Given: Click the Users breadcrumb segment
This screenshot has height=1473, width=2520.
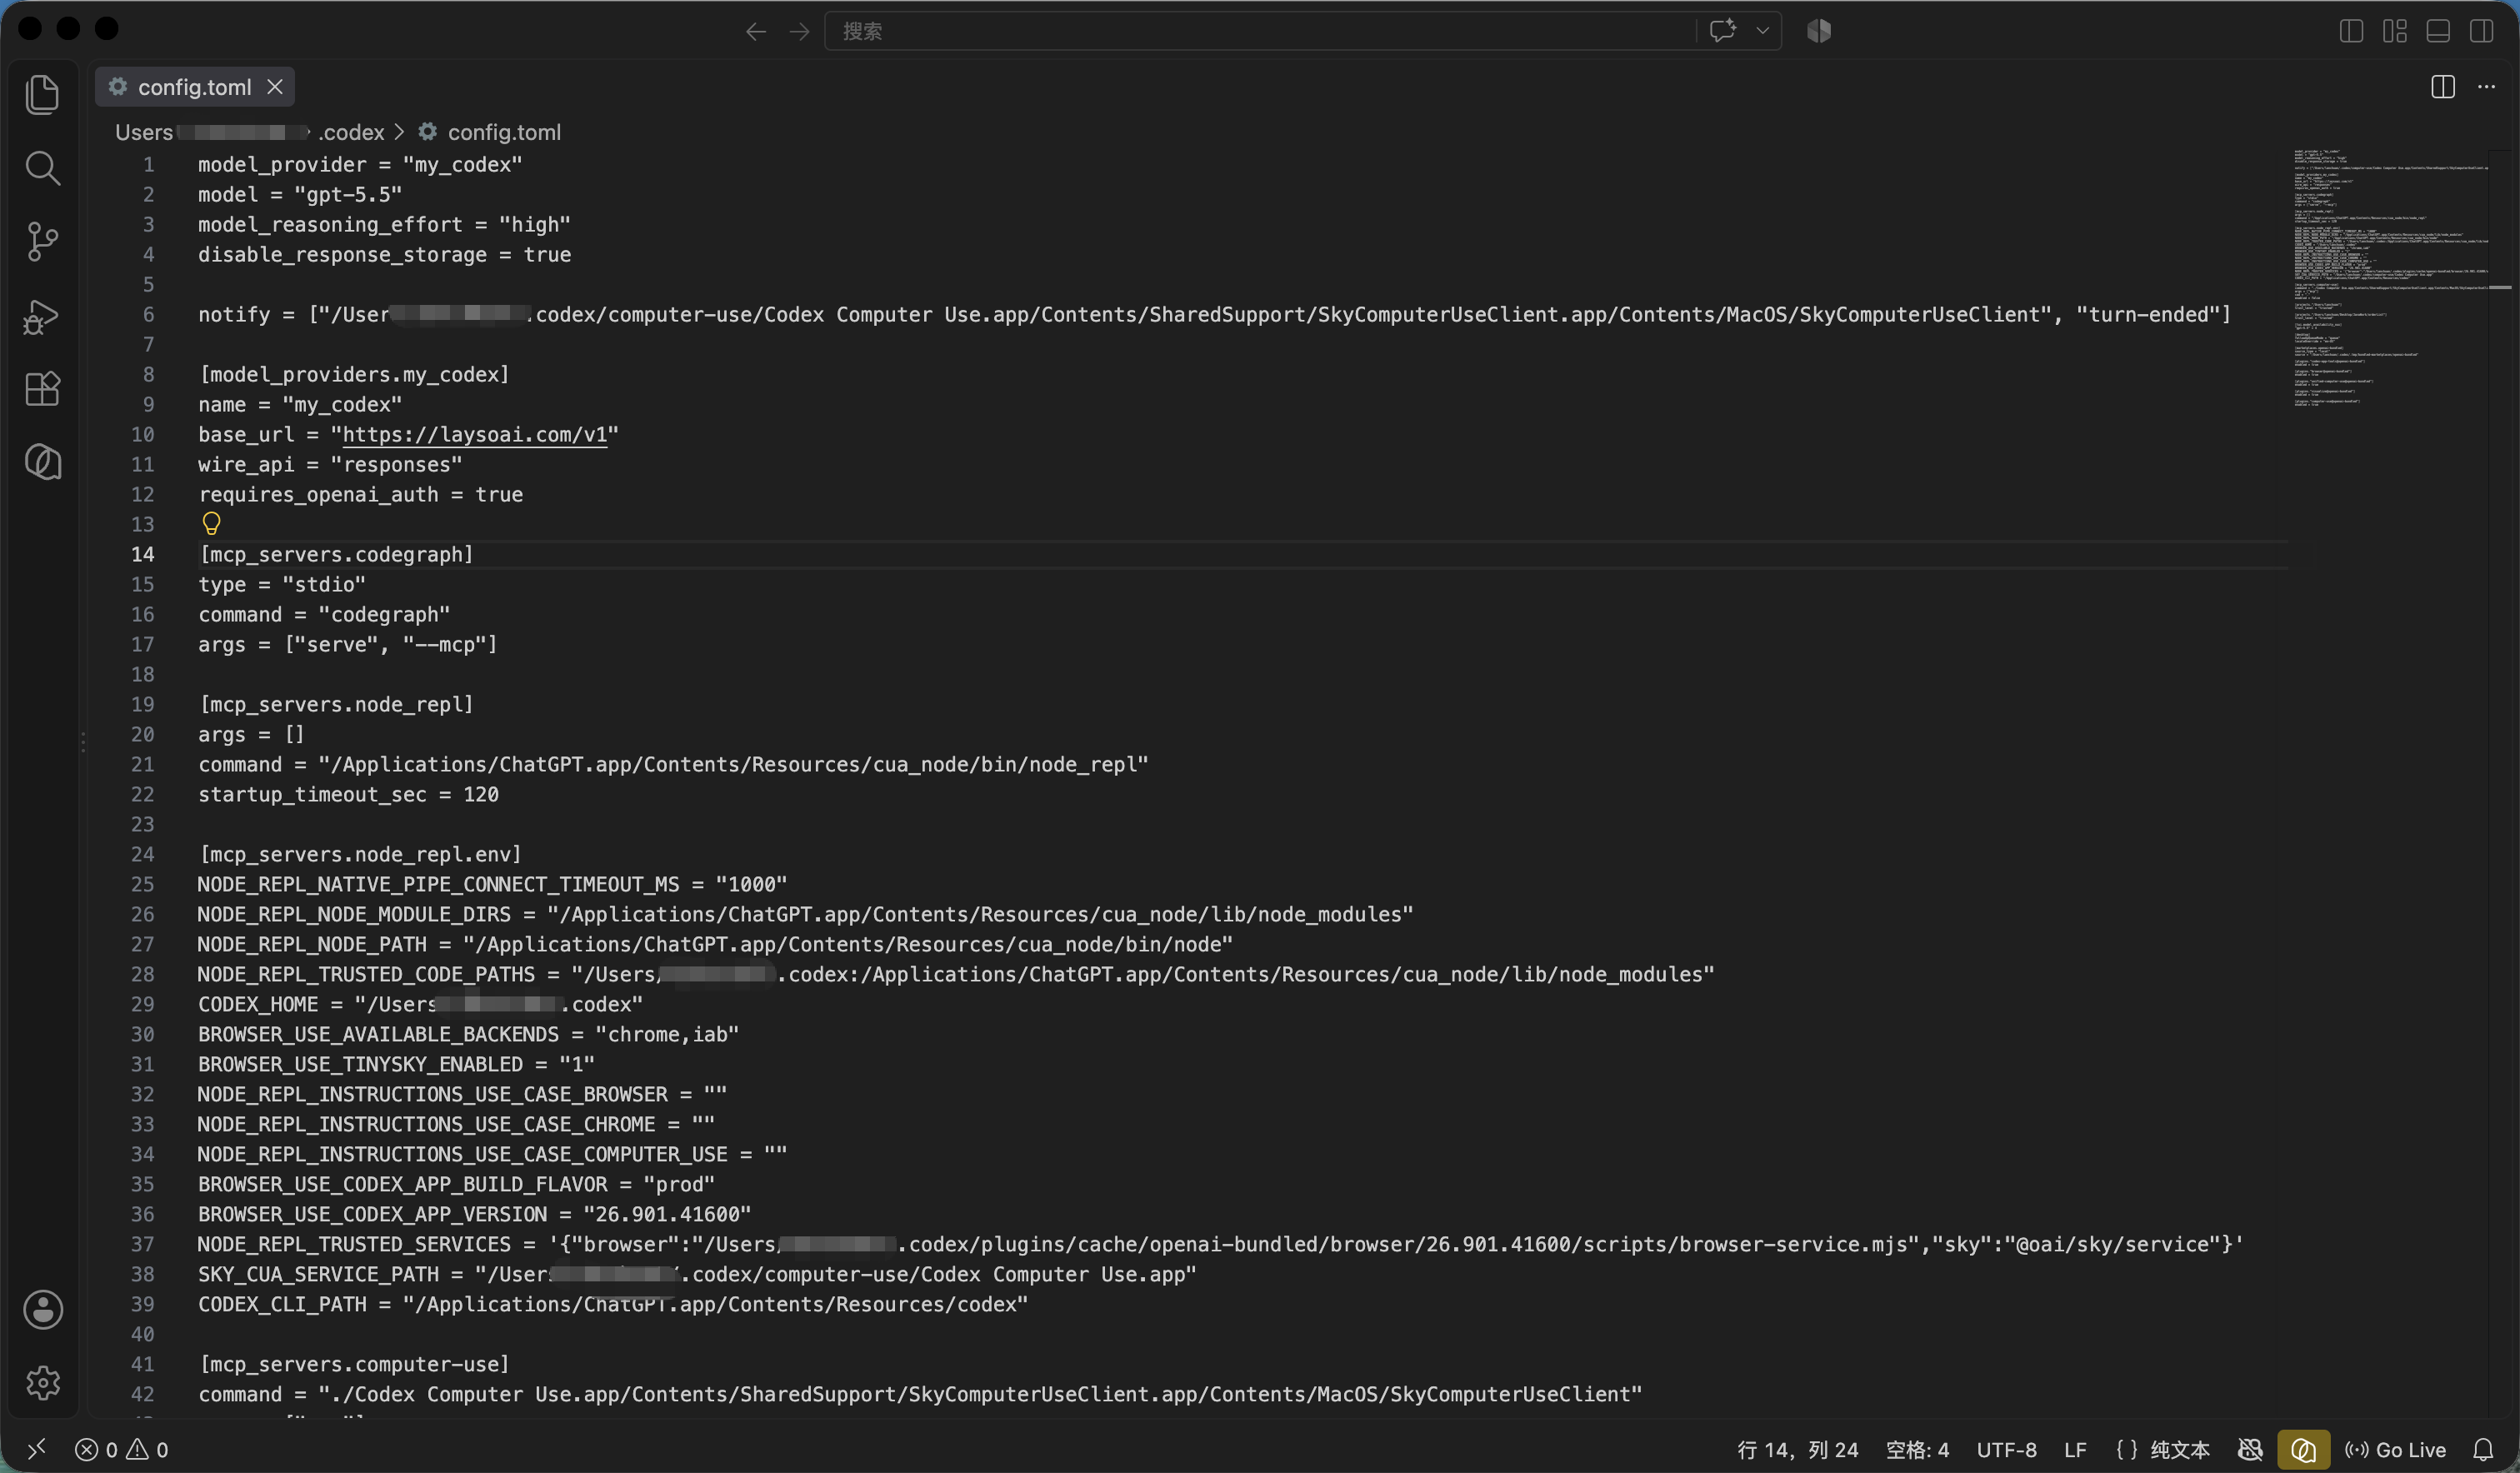Looking at the screenshot, I should click(144, 132).
